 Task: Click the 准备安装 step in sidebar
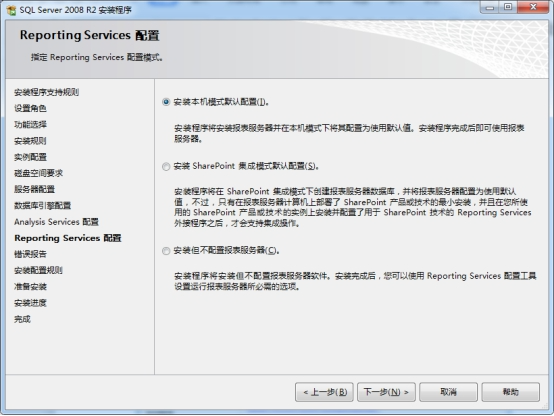[x=30, y=287]
